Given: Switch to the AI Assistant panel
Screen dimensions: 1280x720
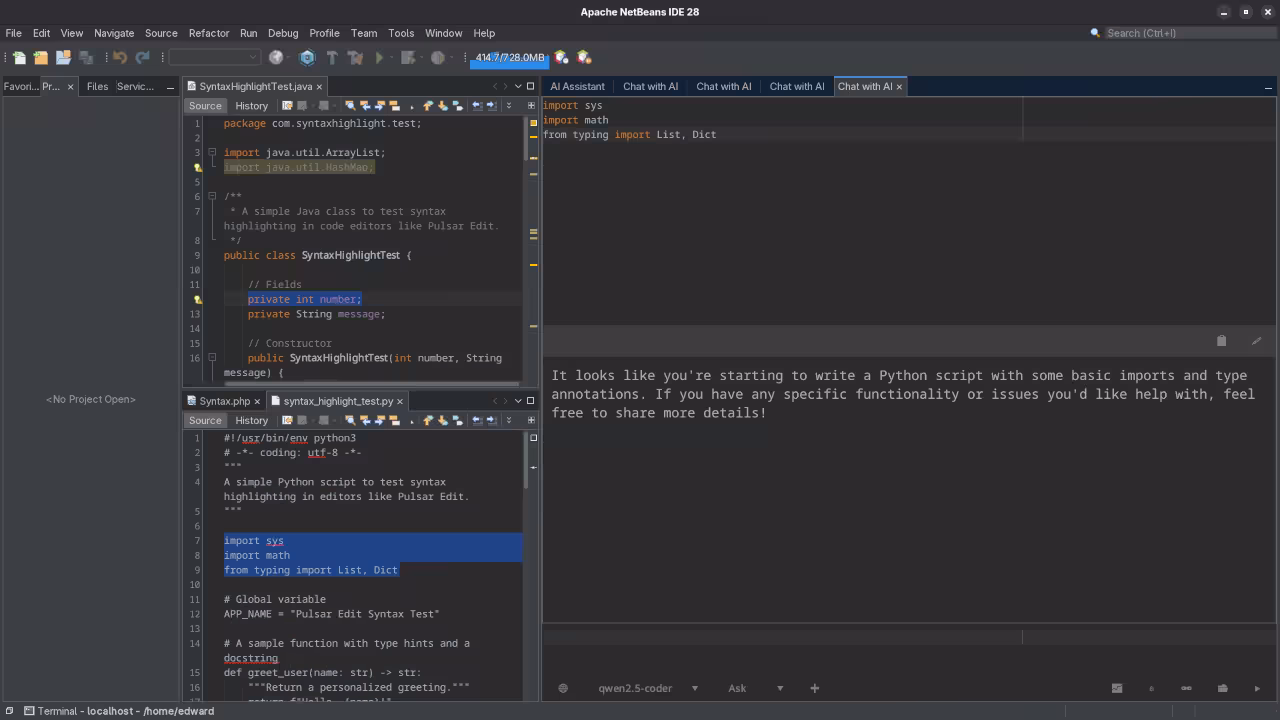Looking at the screenshot, I should (x=577, y=86).
